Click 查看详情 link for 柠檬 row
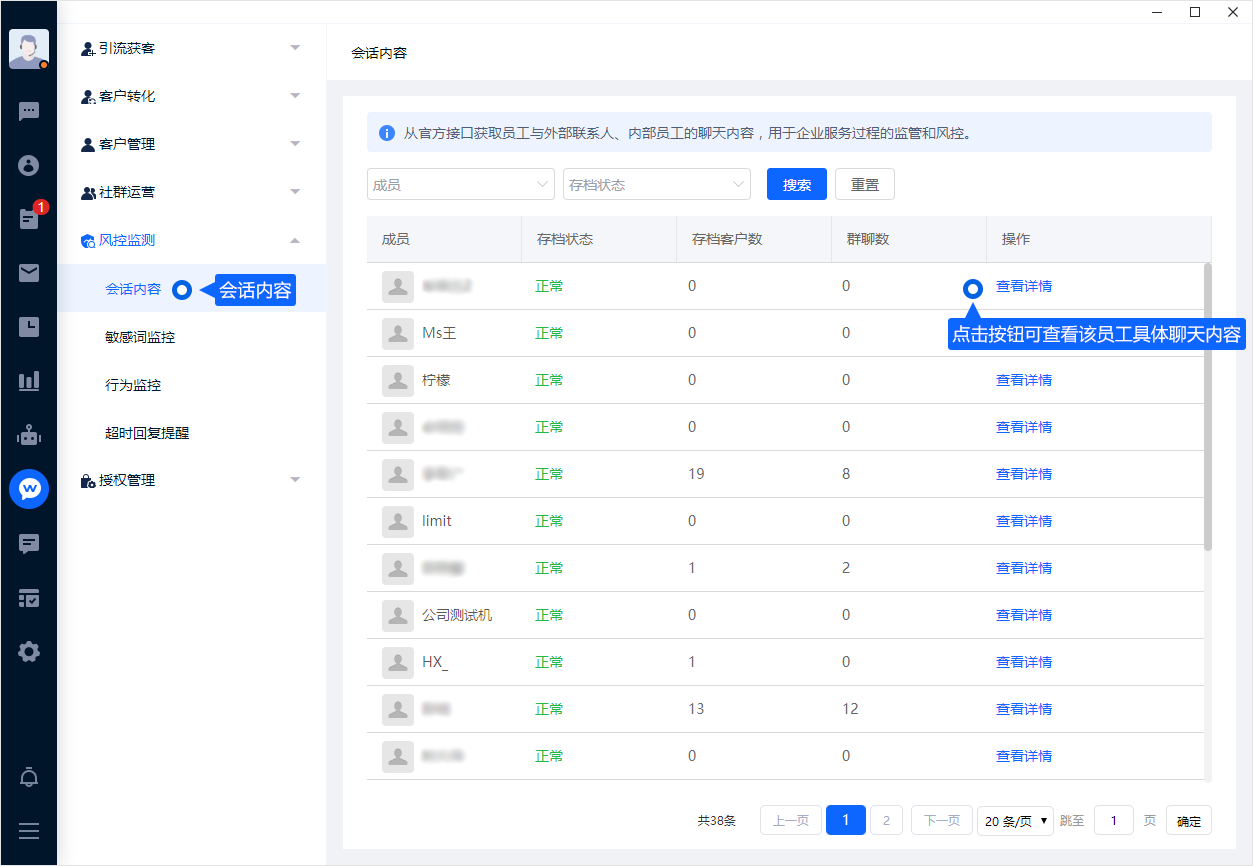This screenshot has width=1253, height=866. (1023, 380)
